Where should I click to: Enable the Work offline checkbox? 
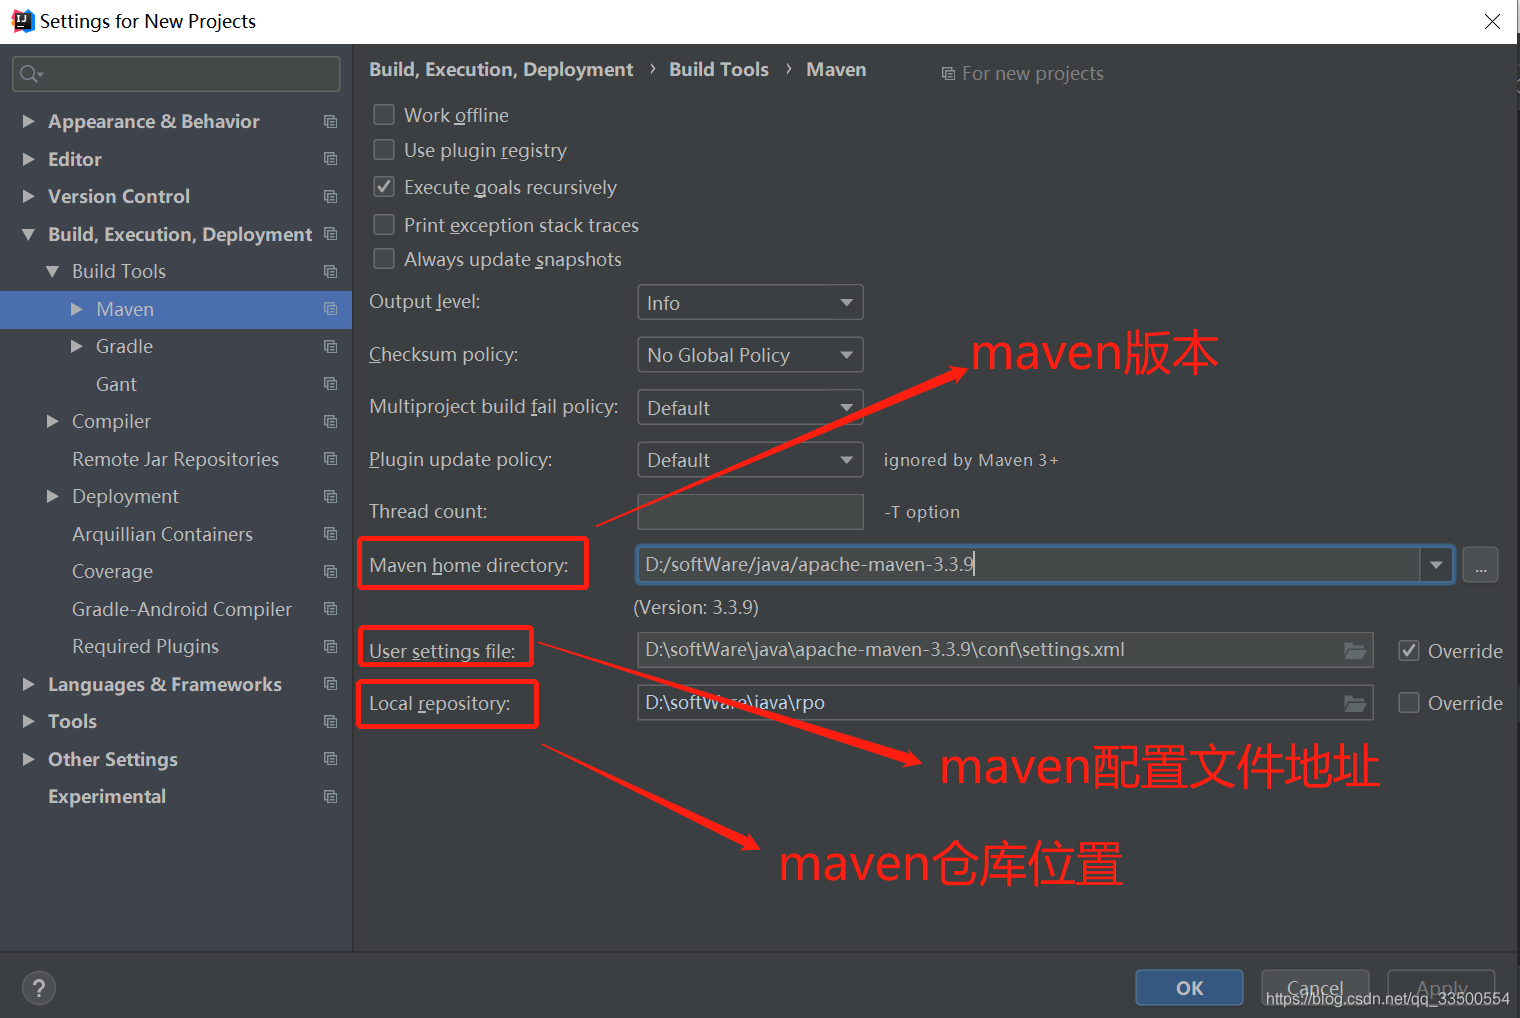384,115
